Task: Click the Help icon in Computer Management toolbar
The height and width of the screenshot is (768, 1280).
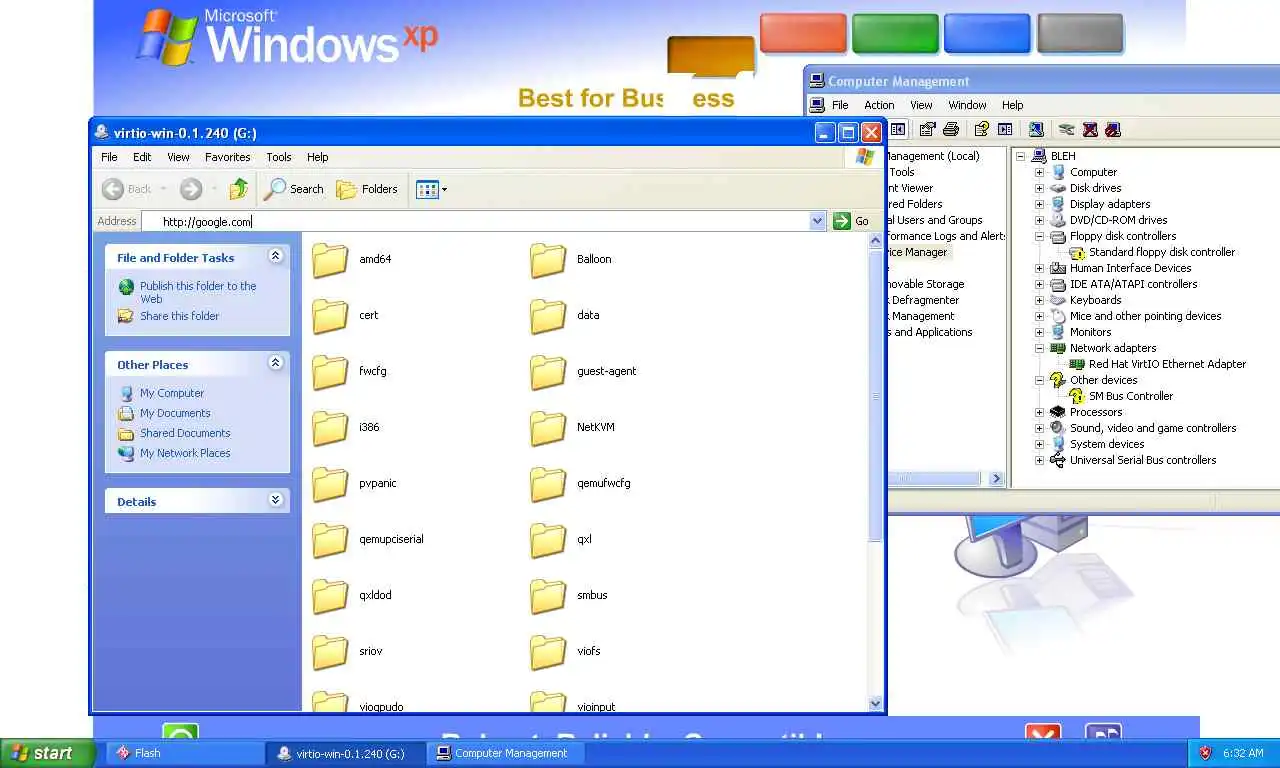Action: [981, 129]
